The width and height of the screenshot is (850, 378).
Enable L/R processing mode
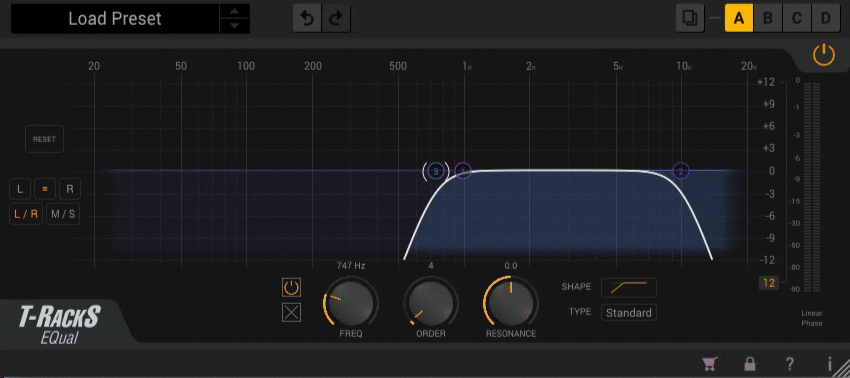tap(27, 214)
